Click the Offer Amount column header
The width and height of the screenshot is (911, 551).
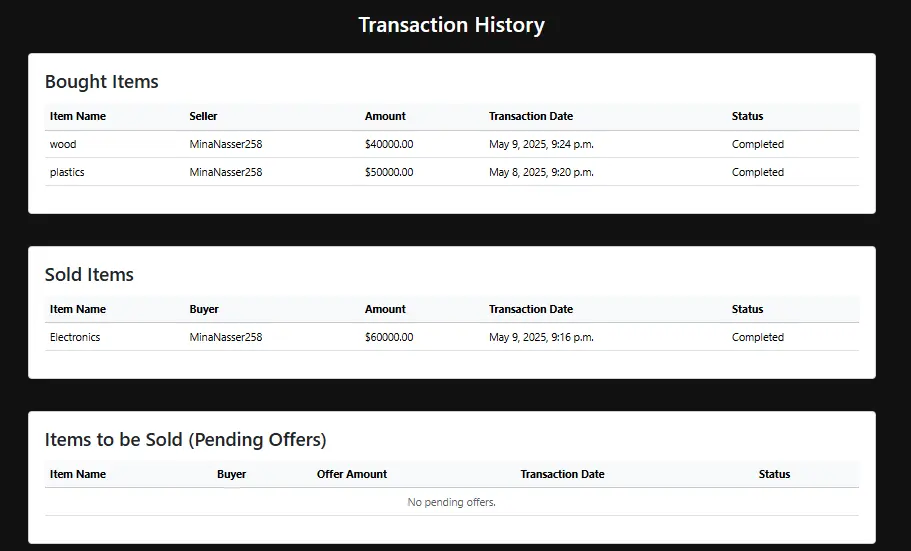pyautogui.click(x=352, y=474)
